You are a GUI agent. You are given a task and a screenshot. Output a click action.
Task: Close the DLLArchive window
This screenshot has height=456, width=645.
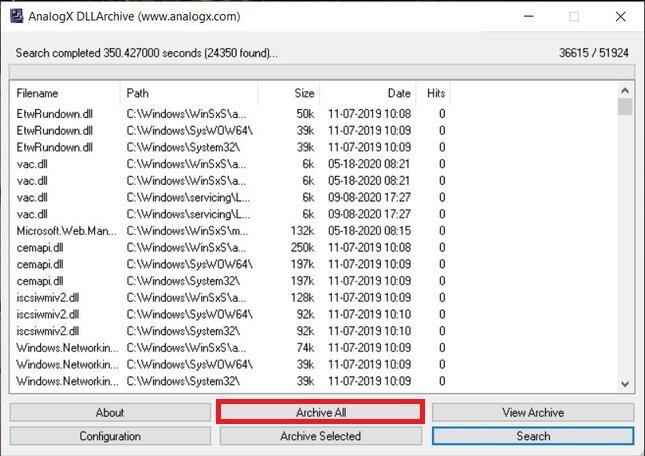pos(620,16)
